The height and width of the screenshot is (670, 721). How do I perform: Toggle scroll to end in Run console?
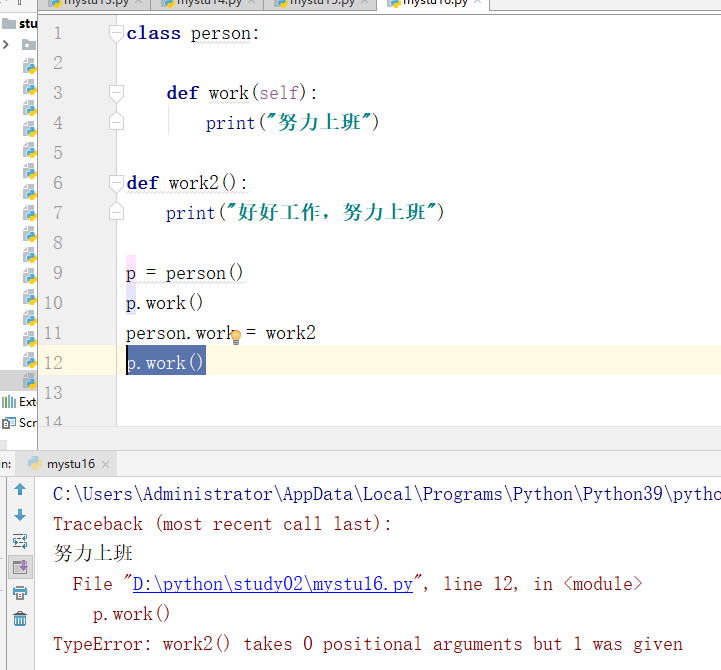point(20,567)
